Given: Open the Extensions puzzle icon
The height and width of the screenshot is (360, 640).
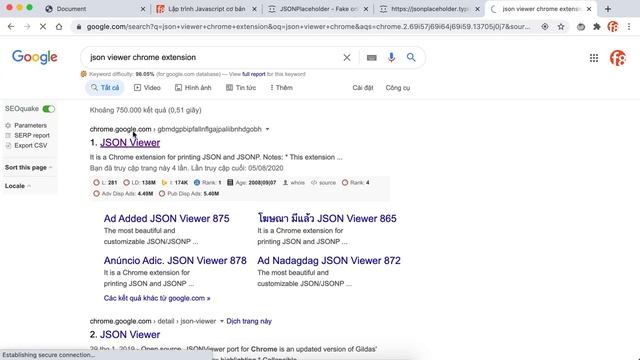Looking at the screenshot, I should click(597, 27).
